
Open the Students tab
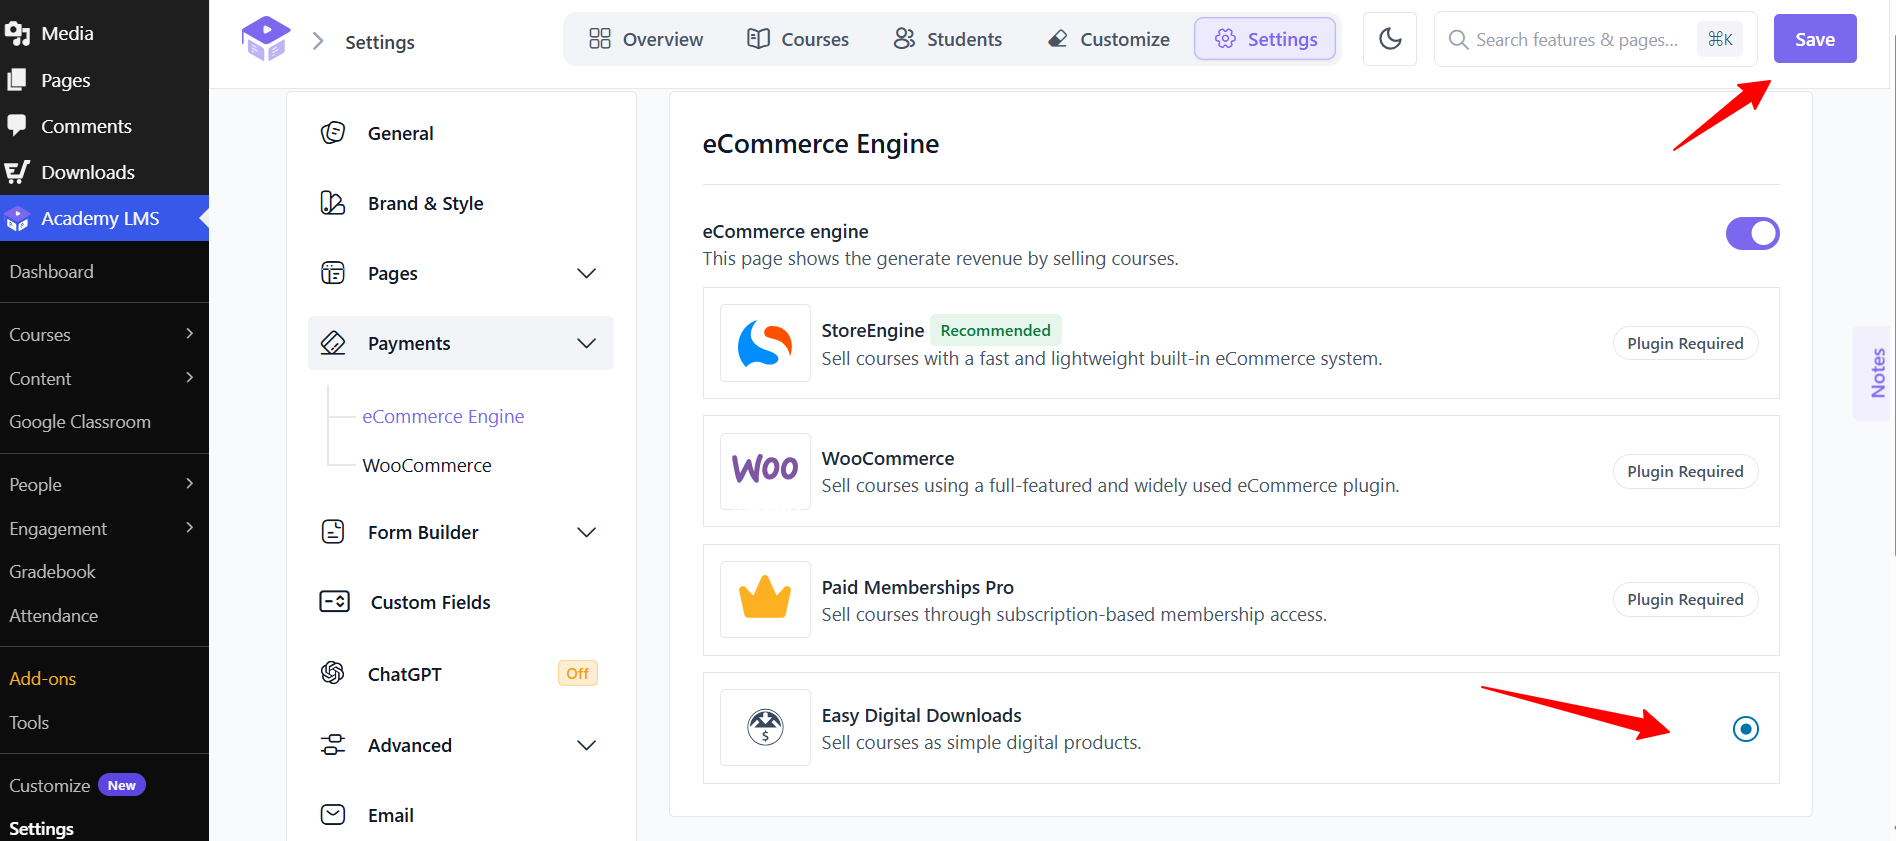tap(948, 39)
